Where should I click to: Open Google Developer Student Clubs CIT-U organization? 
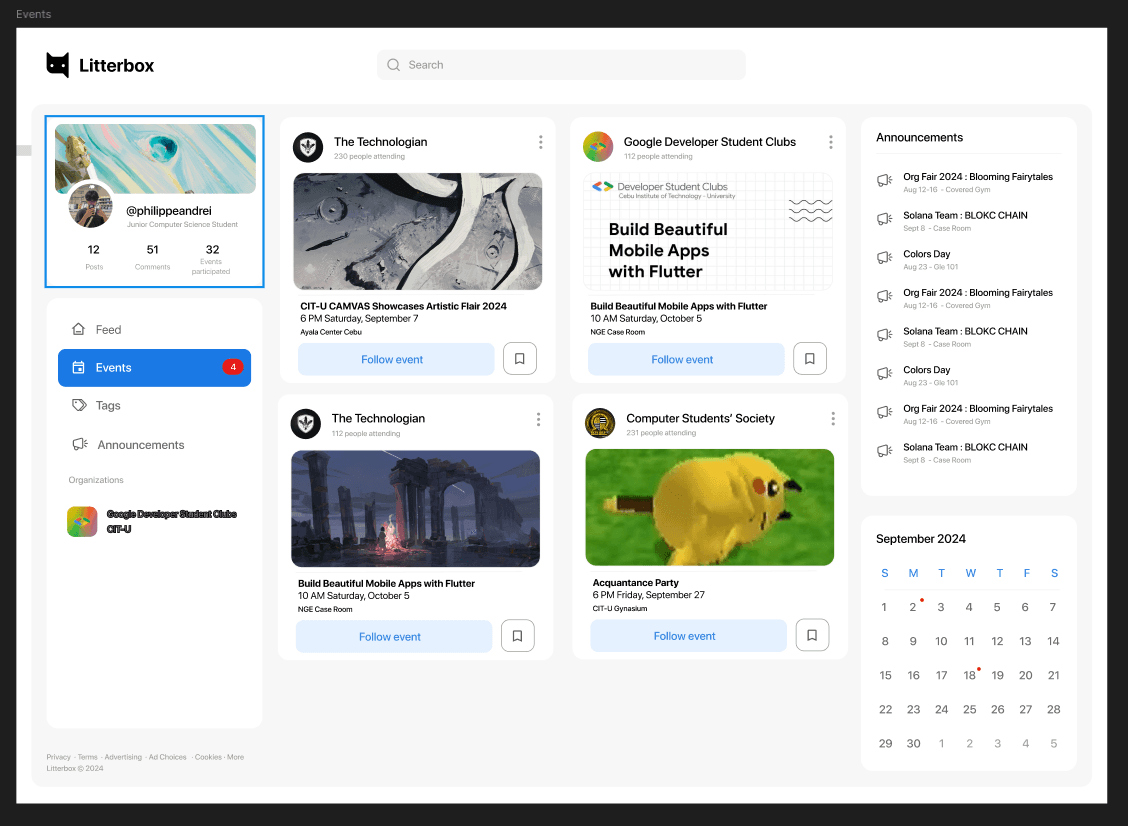[x=153, y=522]
